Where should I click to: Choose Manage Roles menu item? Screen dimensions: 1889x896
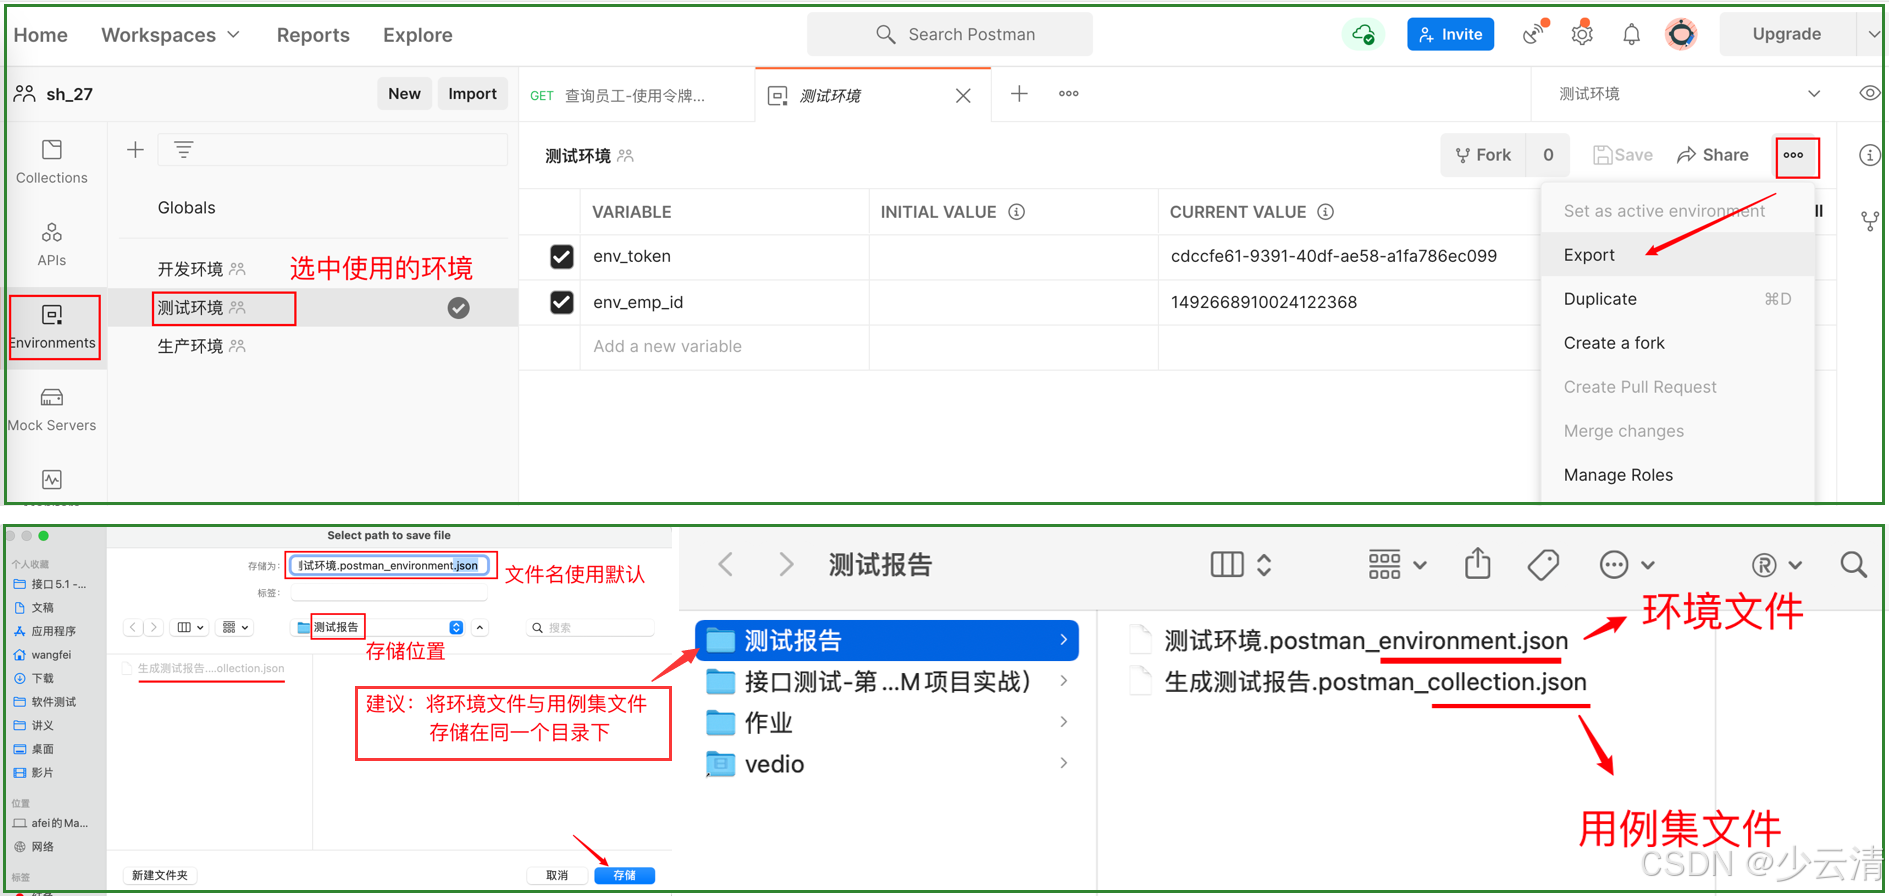point(1678,475)
